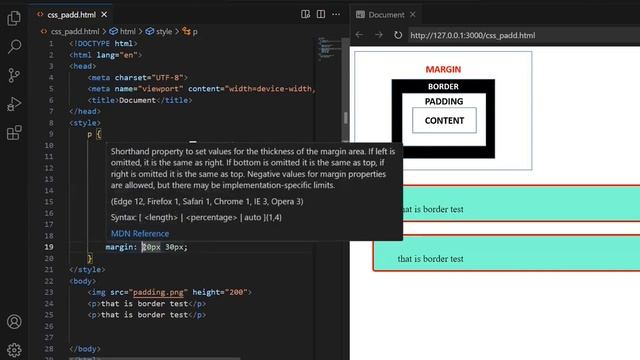Open the Extensions view
Screen dimensions: 640x360
(x=14, y=133)
